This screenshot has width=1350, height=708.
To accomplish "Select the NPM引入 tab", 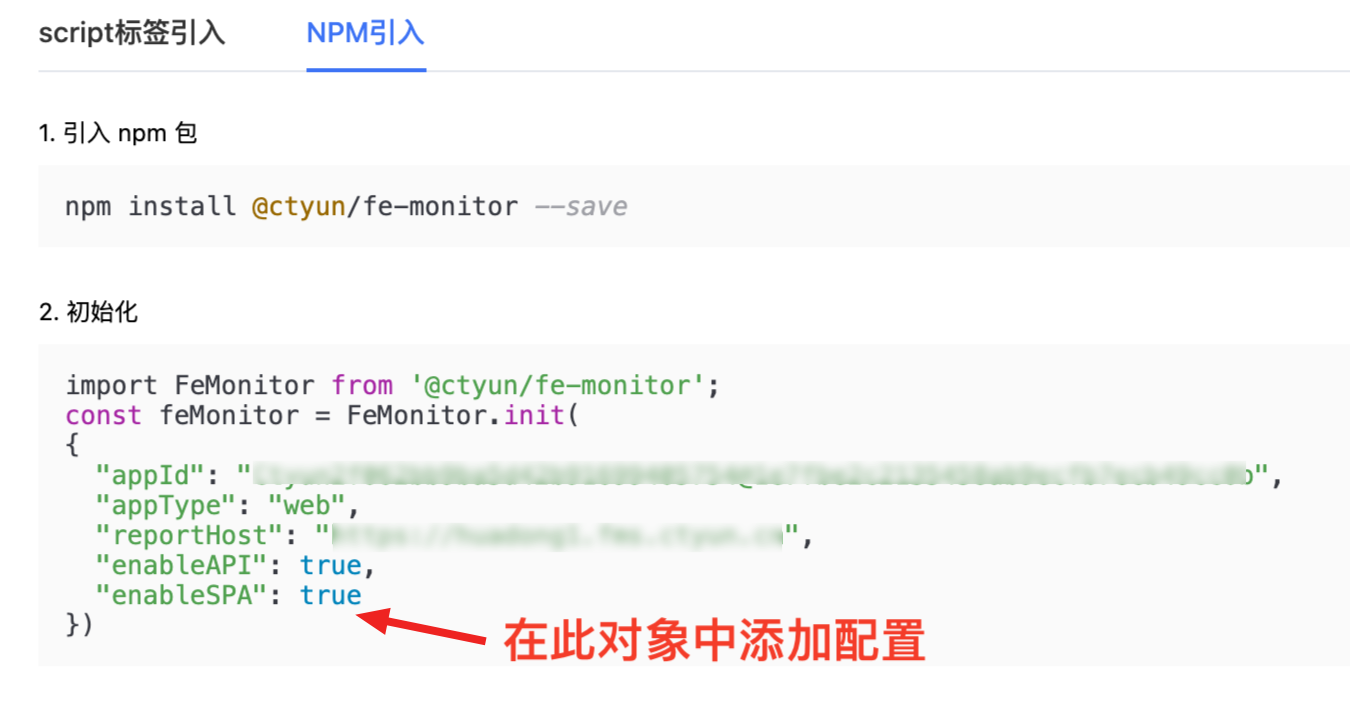I will (365, 33).
